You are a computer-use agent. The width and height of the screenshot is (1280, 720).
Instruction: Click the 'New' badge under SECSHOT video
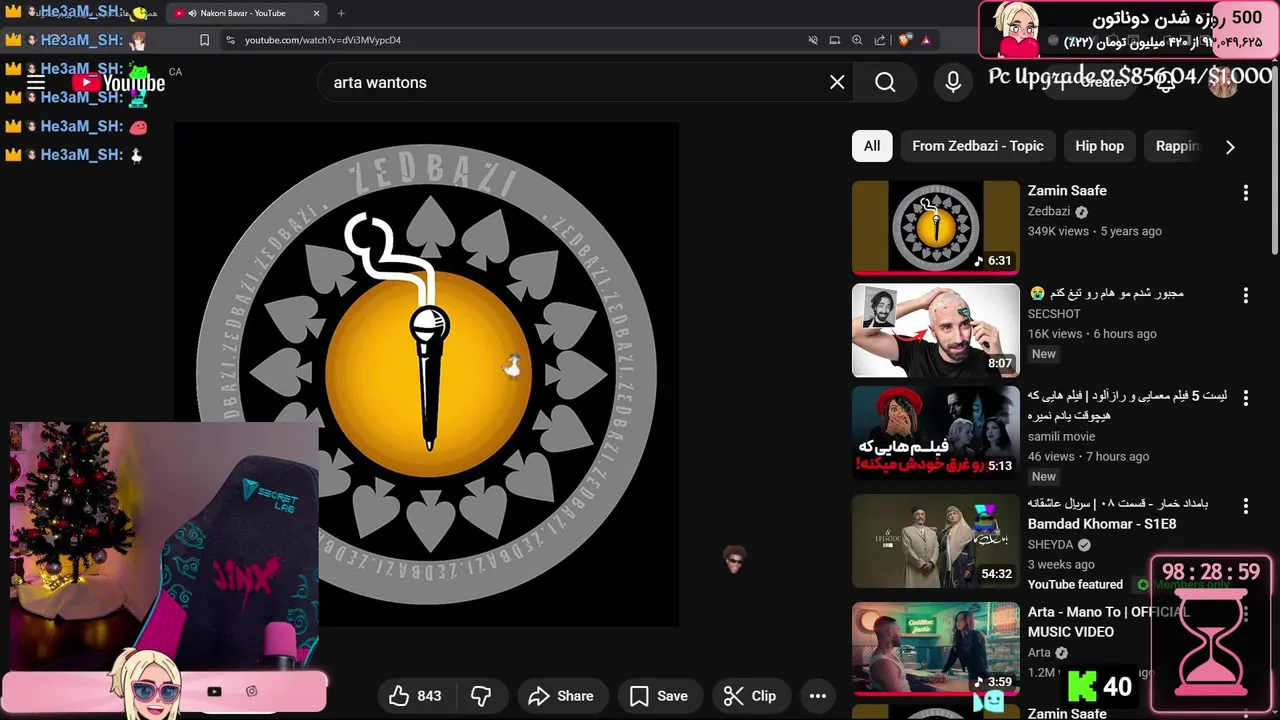click(1044, 354)
